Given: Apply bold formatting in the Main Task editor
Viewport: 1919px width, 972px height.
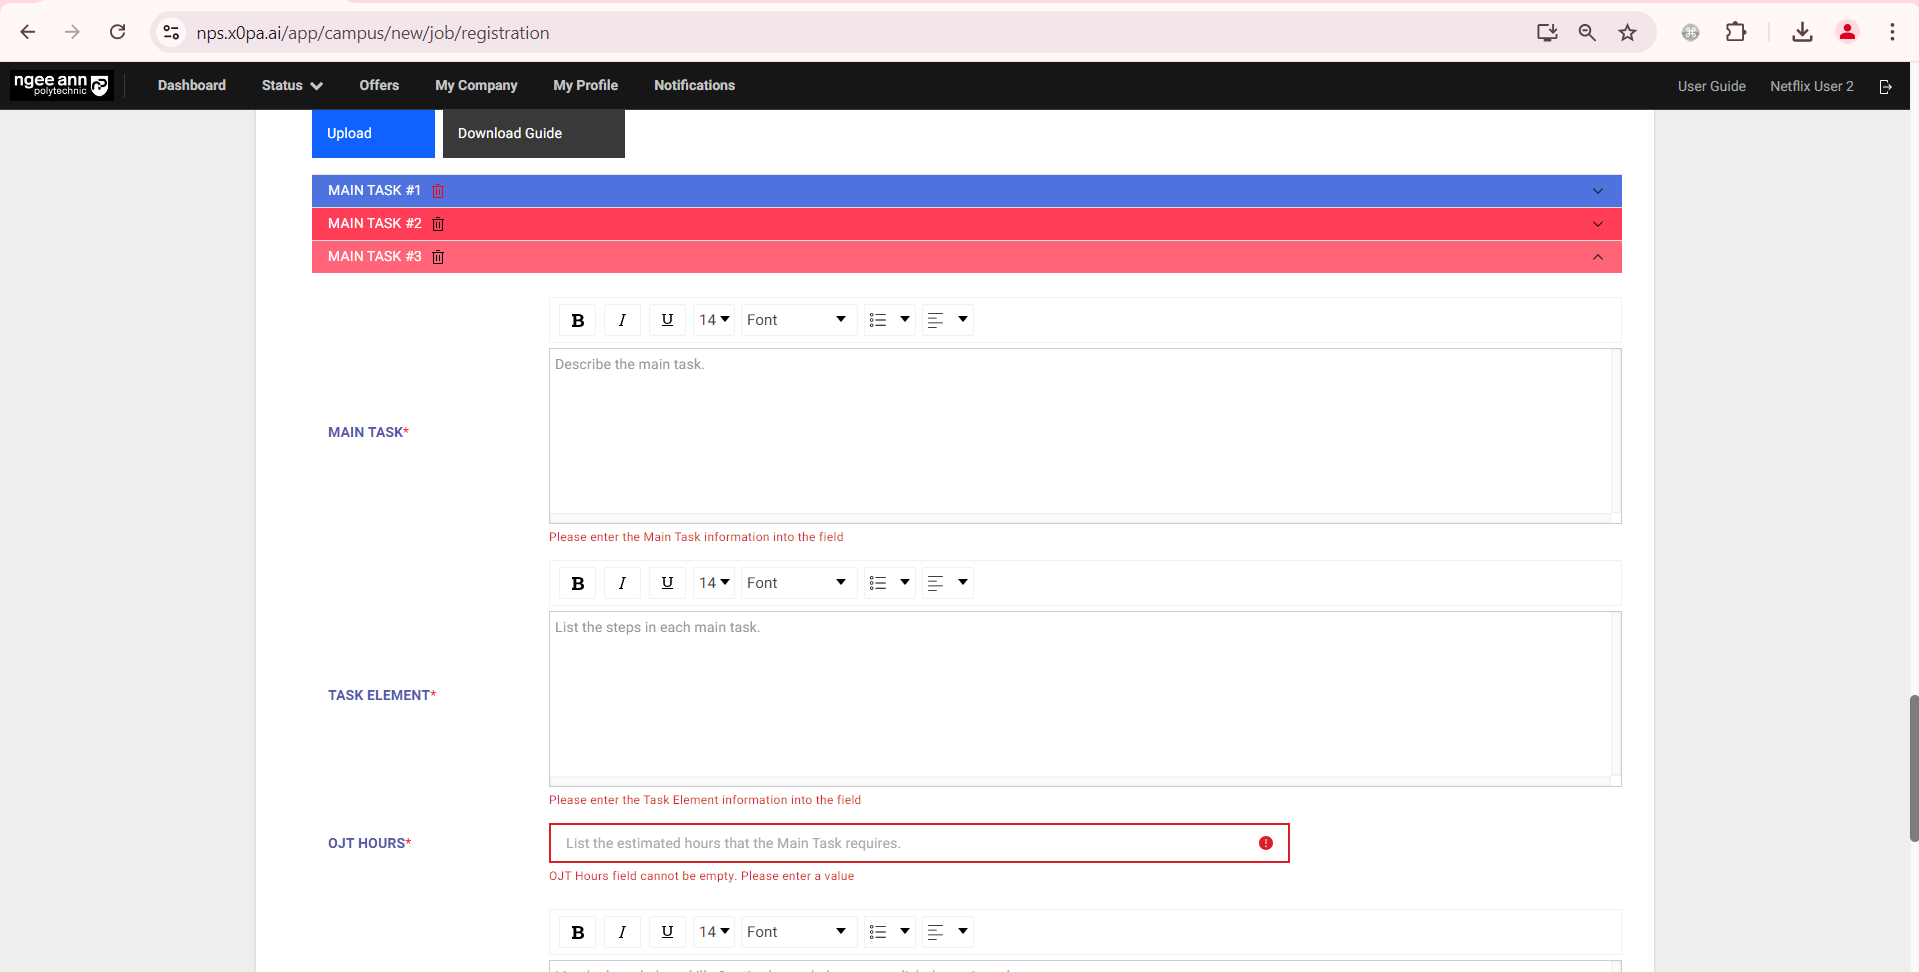Looking at the screenshot, I should tap(577, 319).
